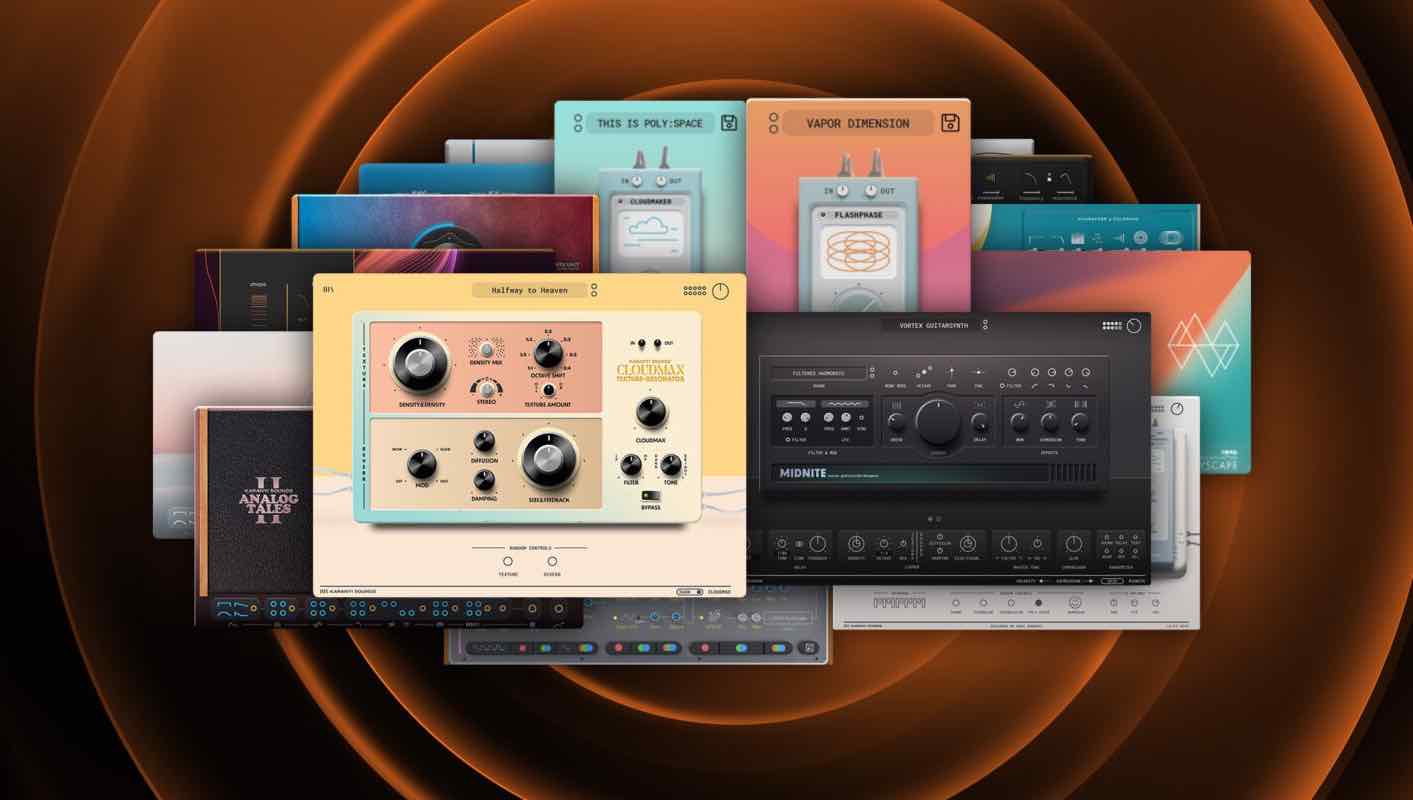Click the Midnite large center knob
This screenshot has width=1413, height=800.
coord(937,421)
